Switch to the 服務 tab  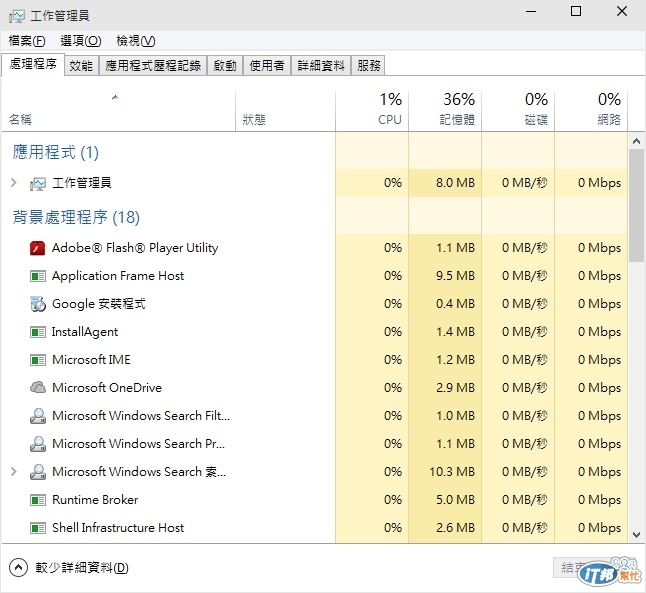(368, 66)
